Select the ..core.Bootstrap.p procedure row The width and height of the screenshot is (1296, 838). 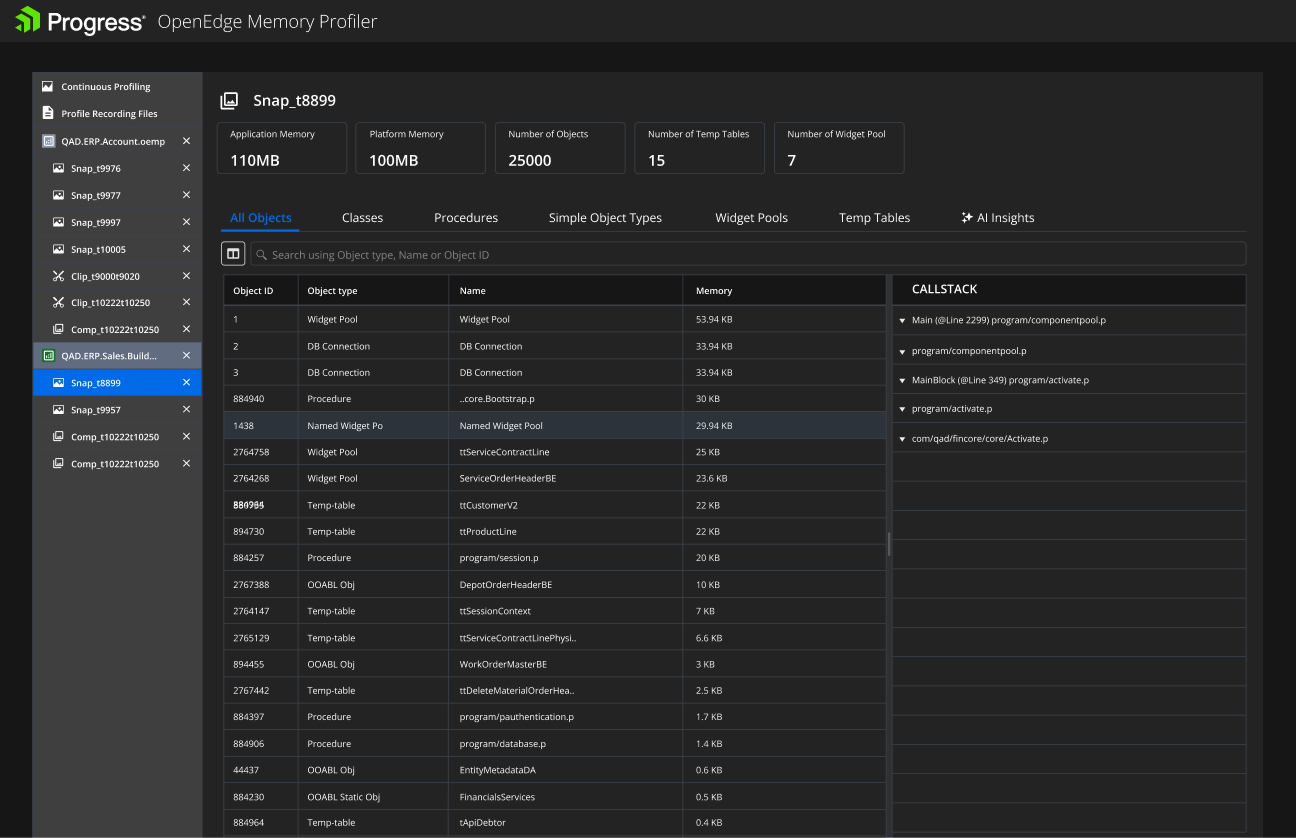[555, 399]
